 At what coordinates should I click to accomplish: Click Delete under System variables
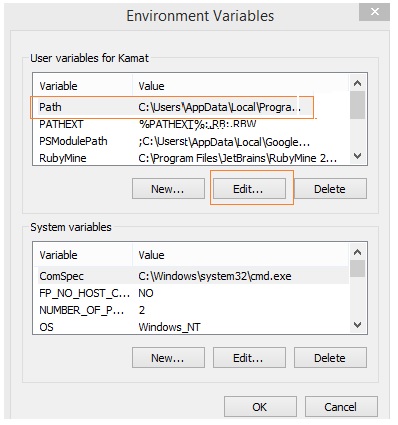point(330,358)
